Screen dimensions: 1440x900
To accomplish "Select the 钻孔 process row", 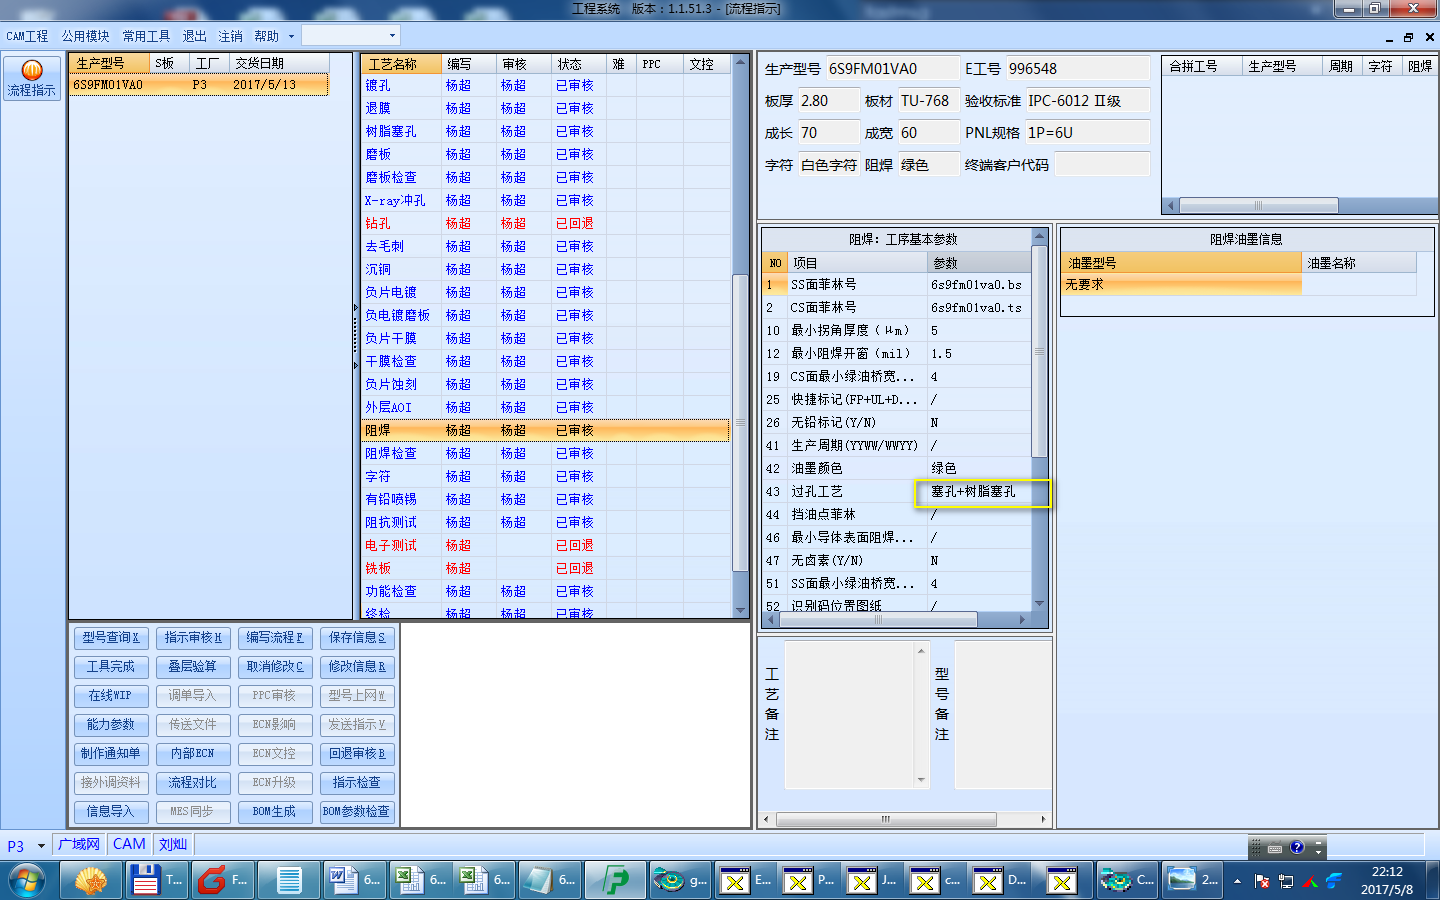I will tap(546, 224).
